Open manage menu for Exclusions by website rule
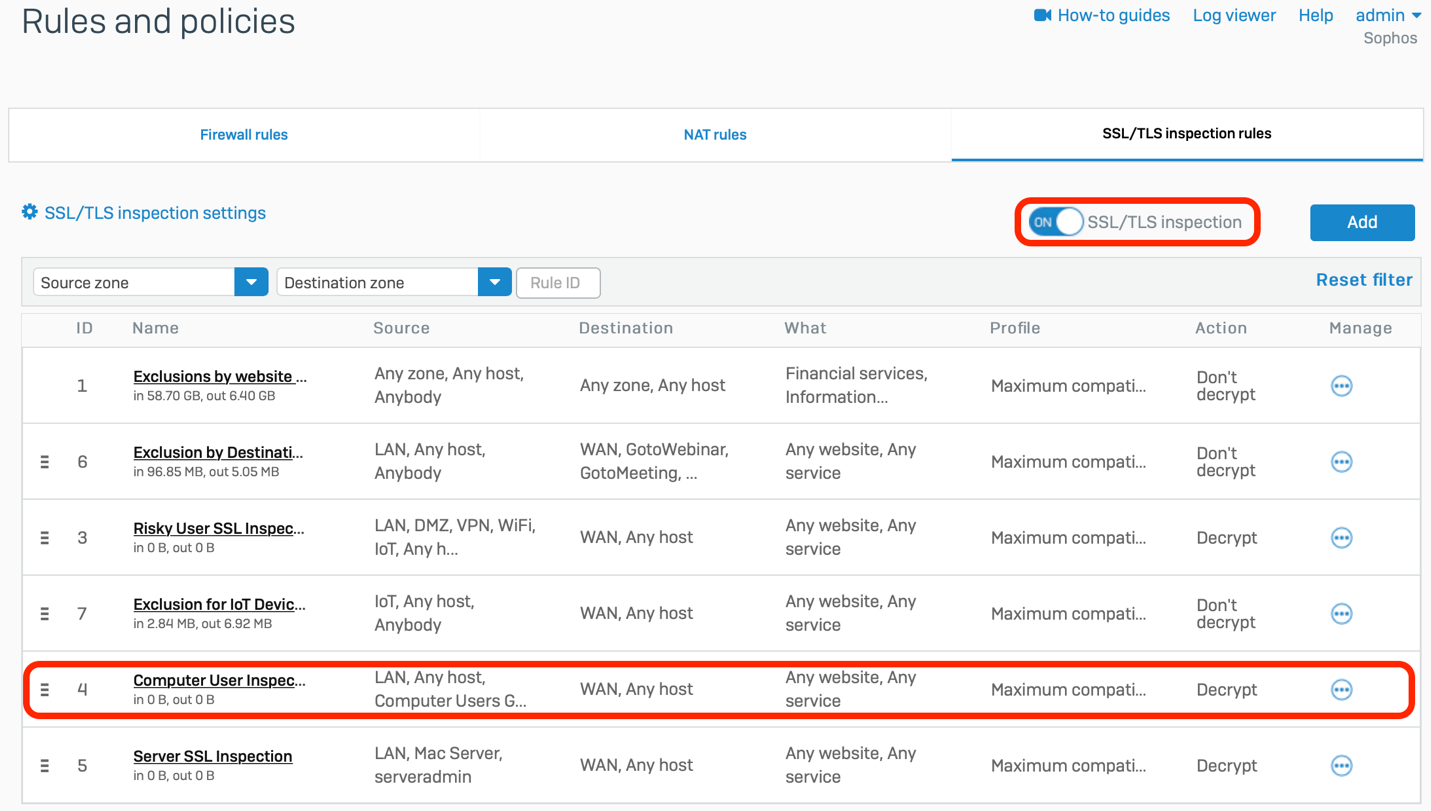Viewport: 1431px width, 811px height. (x=1341, y=386)
